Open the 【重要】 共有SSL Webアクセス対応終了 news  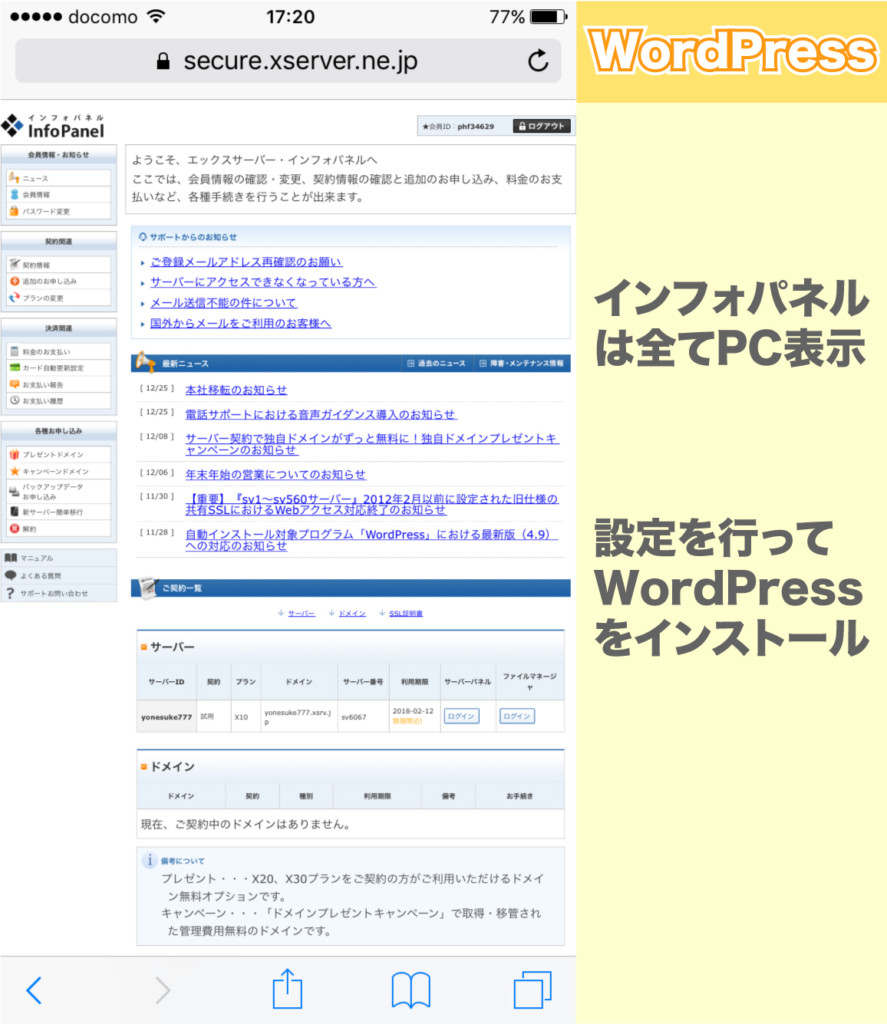(372, 504)
